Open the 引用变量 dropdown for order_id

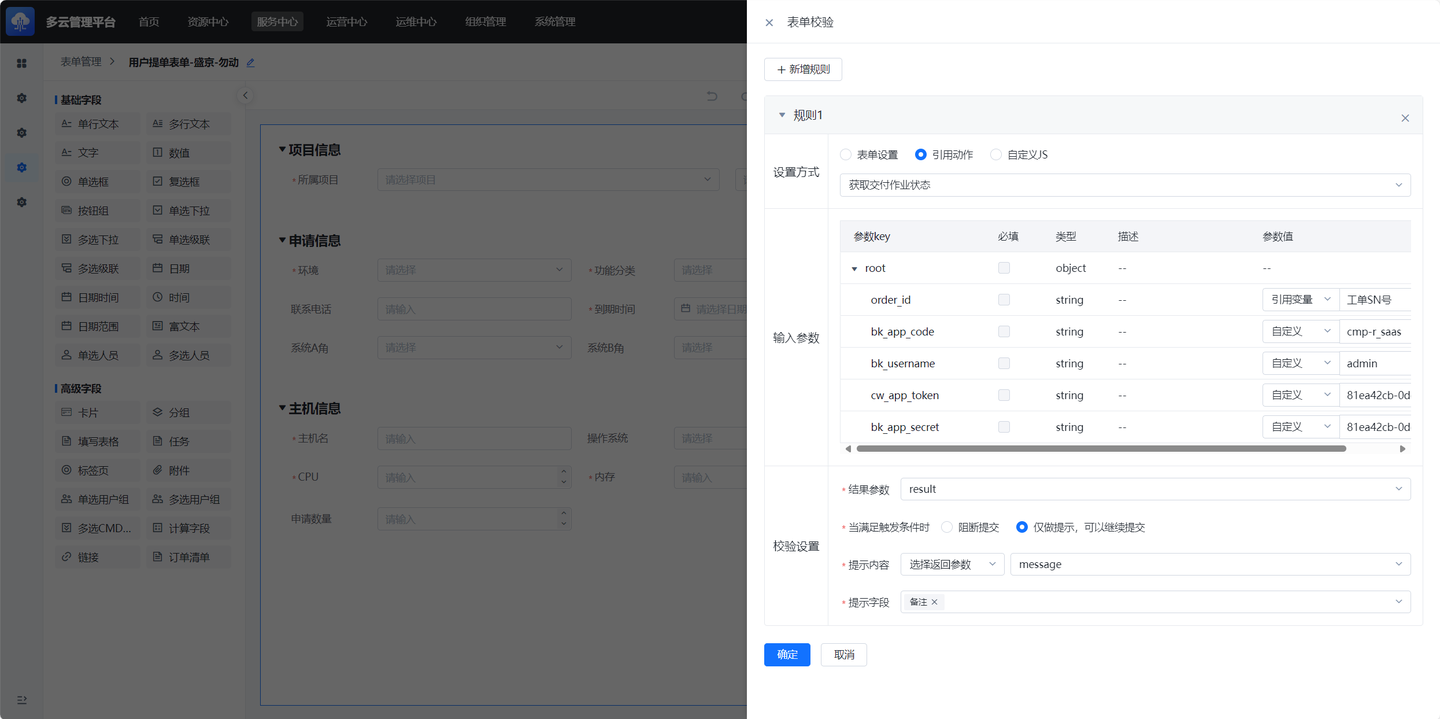(x=1300, y=300)
